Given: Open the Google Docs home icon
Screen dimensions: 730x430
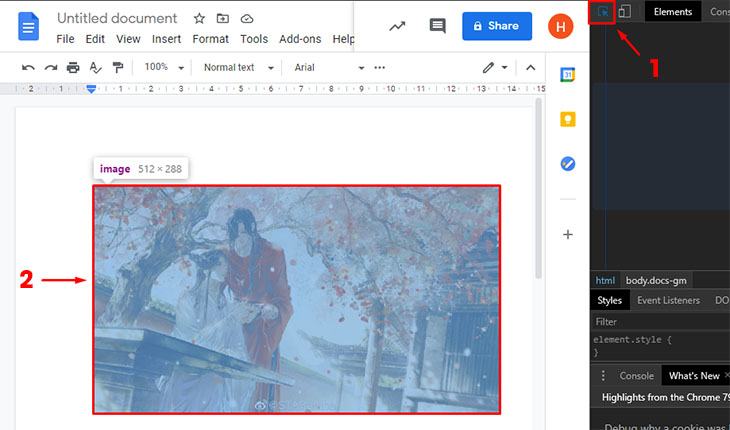Looking at the screenshot, I should [28, 27].
